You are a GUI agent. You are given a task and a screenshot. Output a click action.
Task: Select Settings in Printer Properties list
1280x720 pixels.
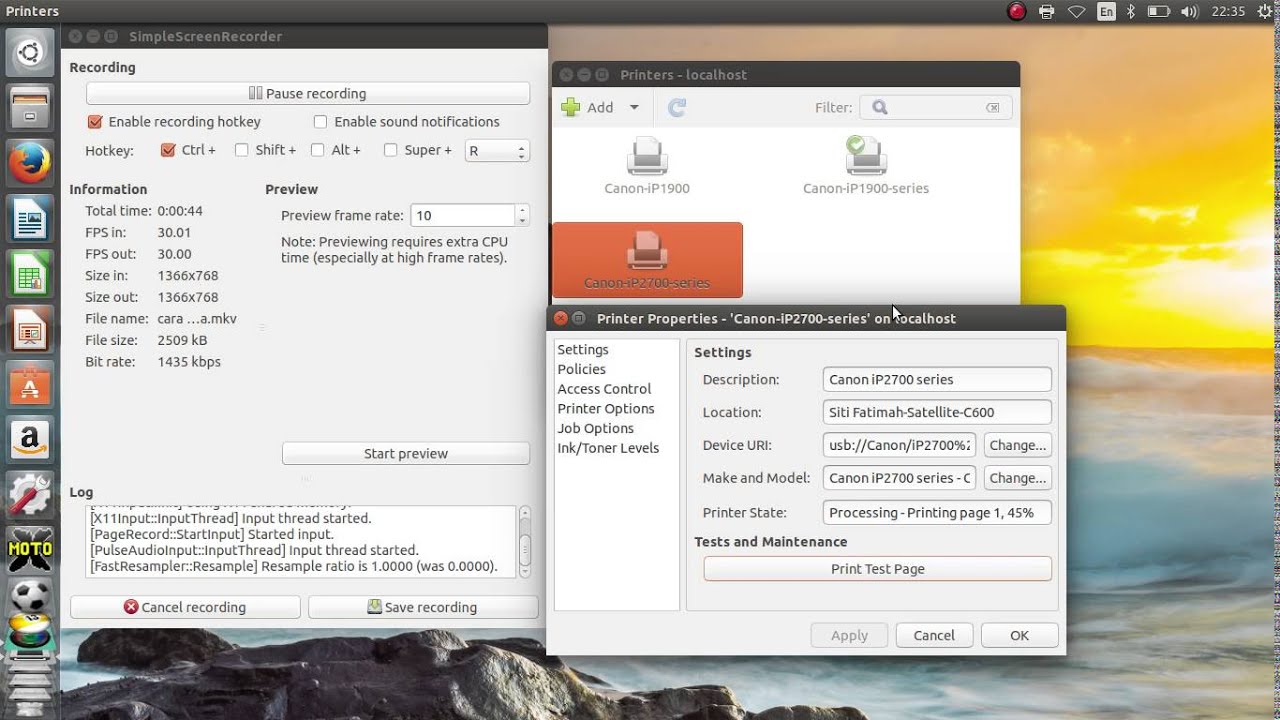click(583, 350)
